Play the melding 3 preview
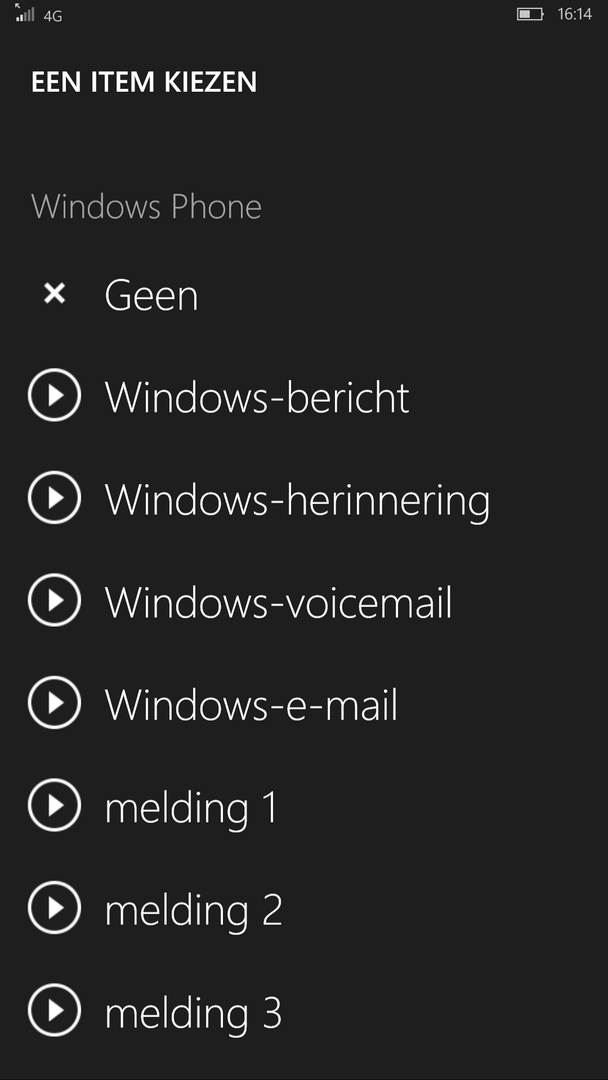Image resolution: width=608 pixels, height=1080 pixels. coord(54,1012)
